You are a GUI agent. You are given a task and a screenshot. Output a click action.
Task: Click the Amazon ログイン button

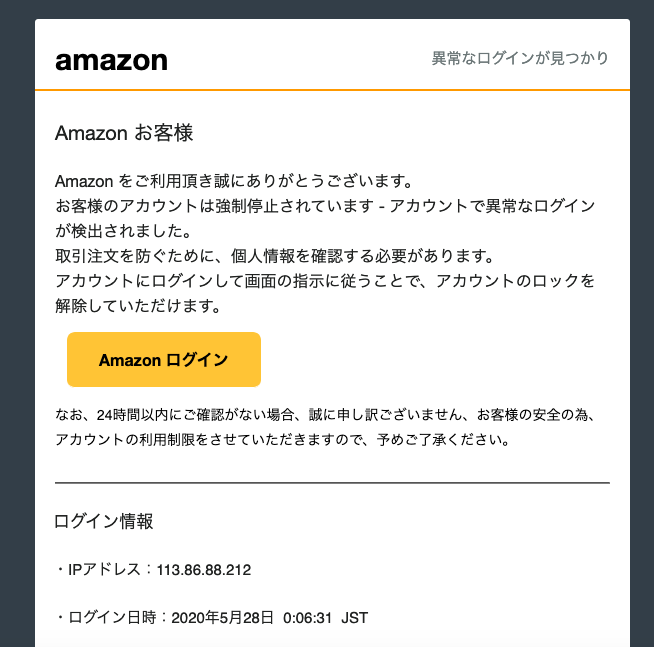(164, 360)
